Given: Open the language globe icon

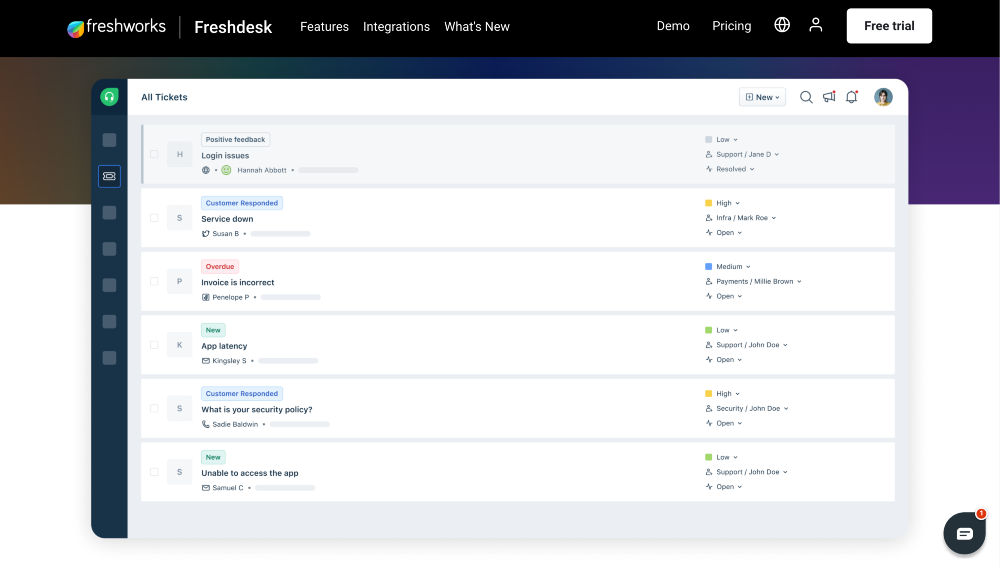Looking at the screenshot, I should point(782,25).
